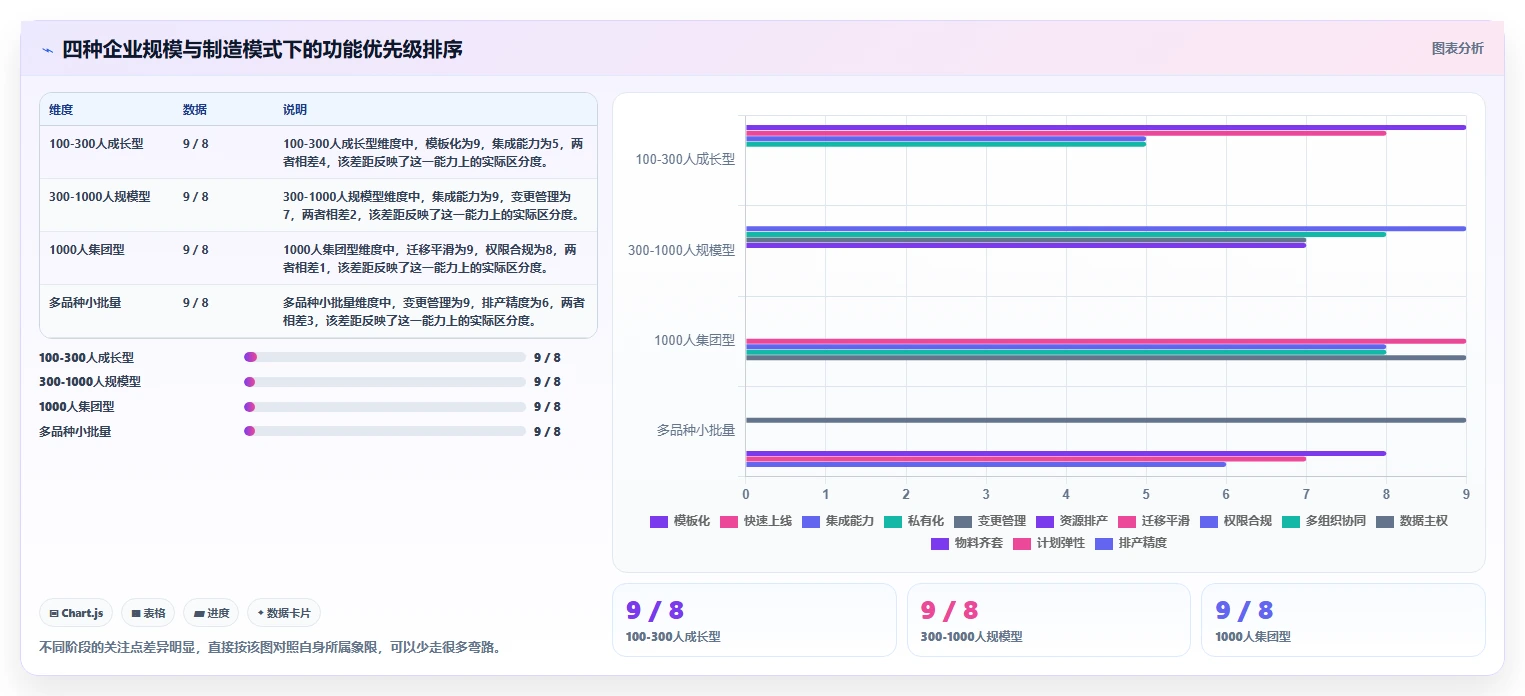Click the lightning icon beside the page title
This screenshot has height=696, width=1525.
[x=47, y=50]
